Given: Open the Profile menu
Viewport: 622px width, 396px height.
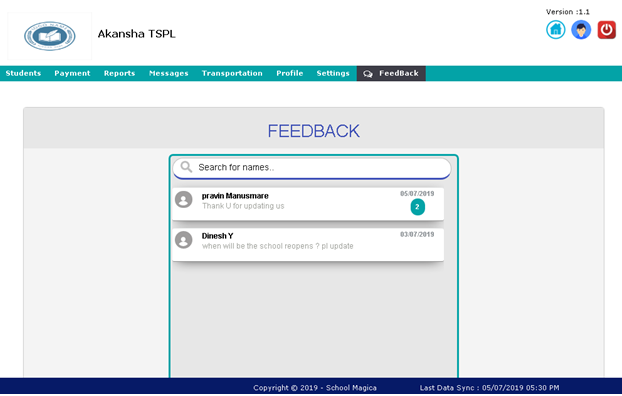Looking at the screenshot, I should coord(290,73).
